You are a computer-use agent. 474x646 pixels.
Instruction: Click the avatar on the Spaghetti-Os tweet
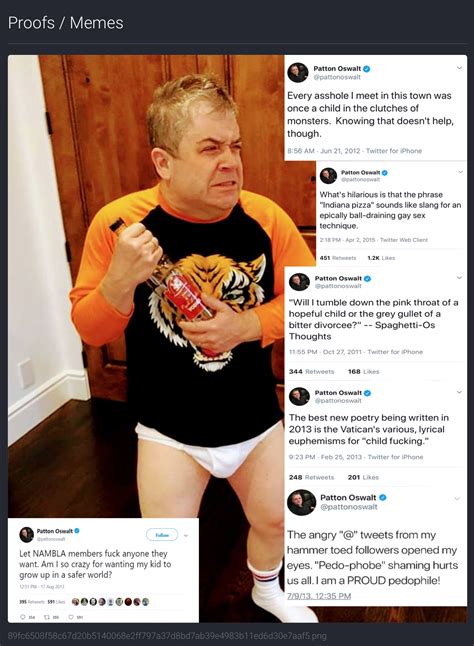[x=299, y=282]
